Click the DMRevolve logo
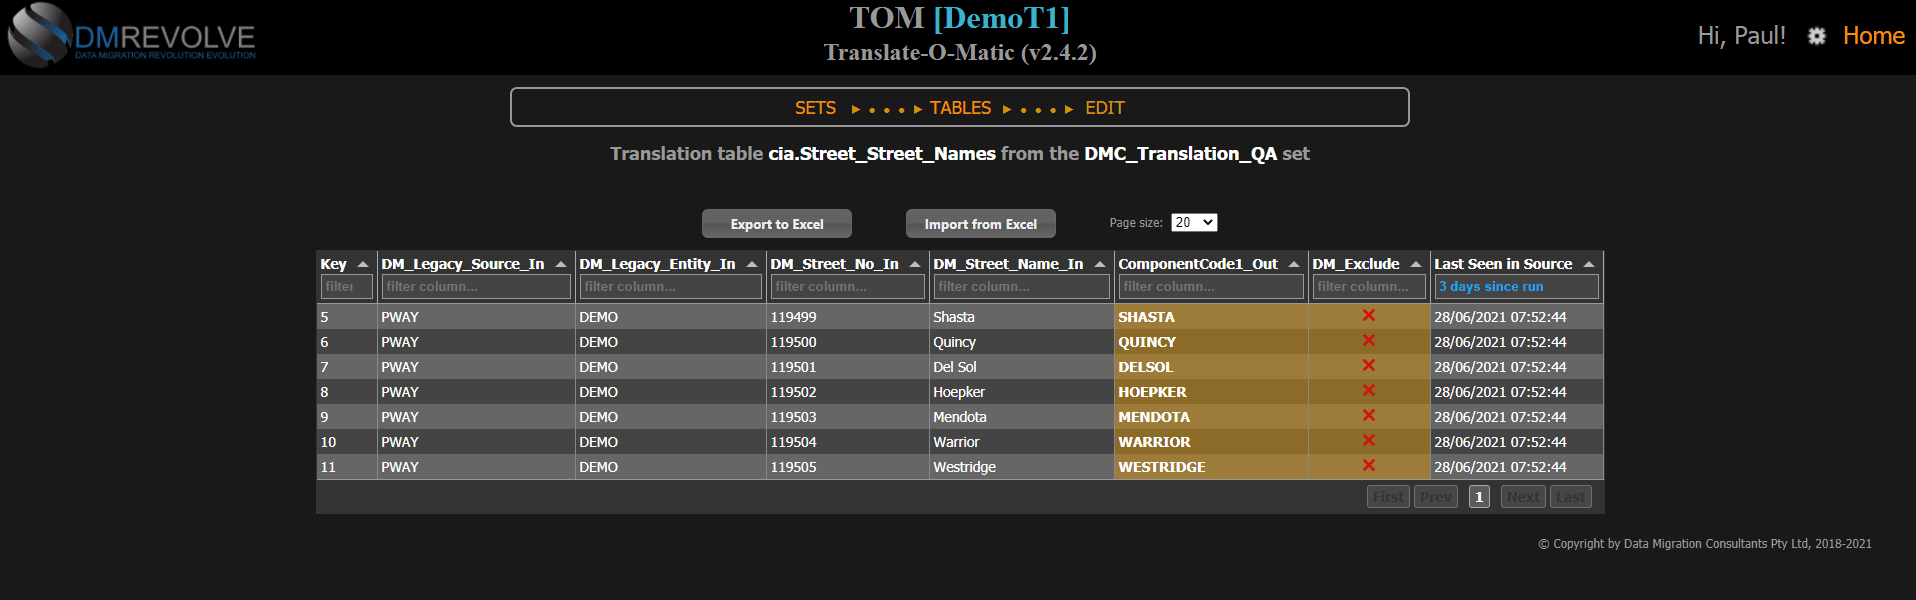Screen dimensions: 1916x600 point(132,36)
